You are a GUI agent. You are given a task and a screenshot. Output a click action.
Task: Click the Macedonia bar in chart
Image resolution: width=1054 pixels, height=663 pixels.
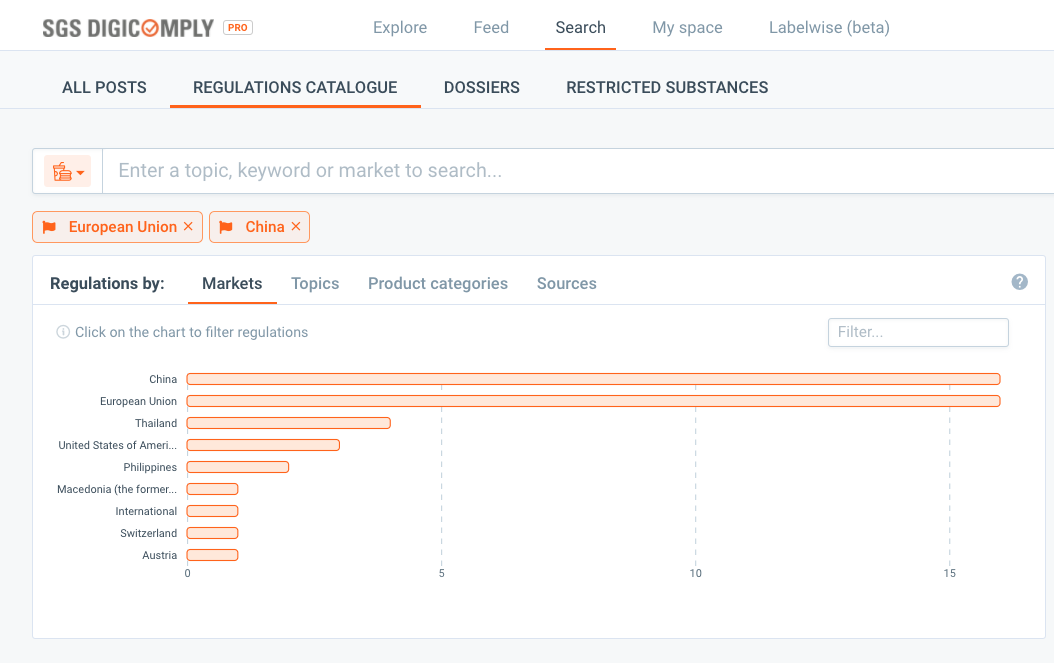coord(212,489)
